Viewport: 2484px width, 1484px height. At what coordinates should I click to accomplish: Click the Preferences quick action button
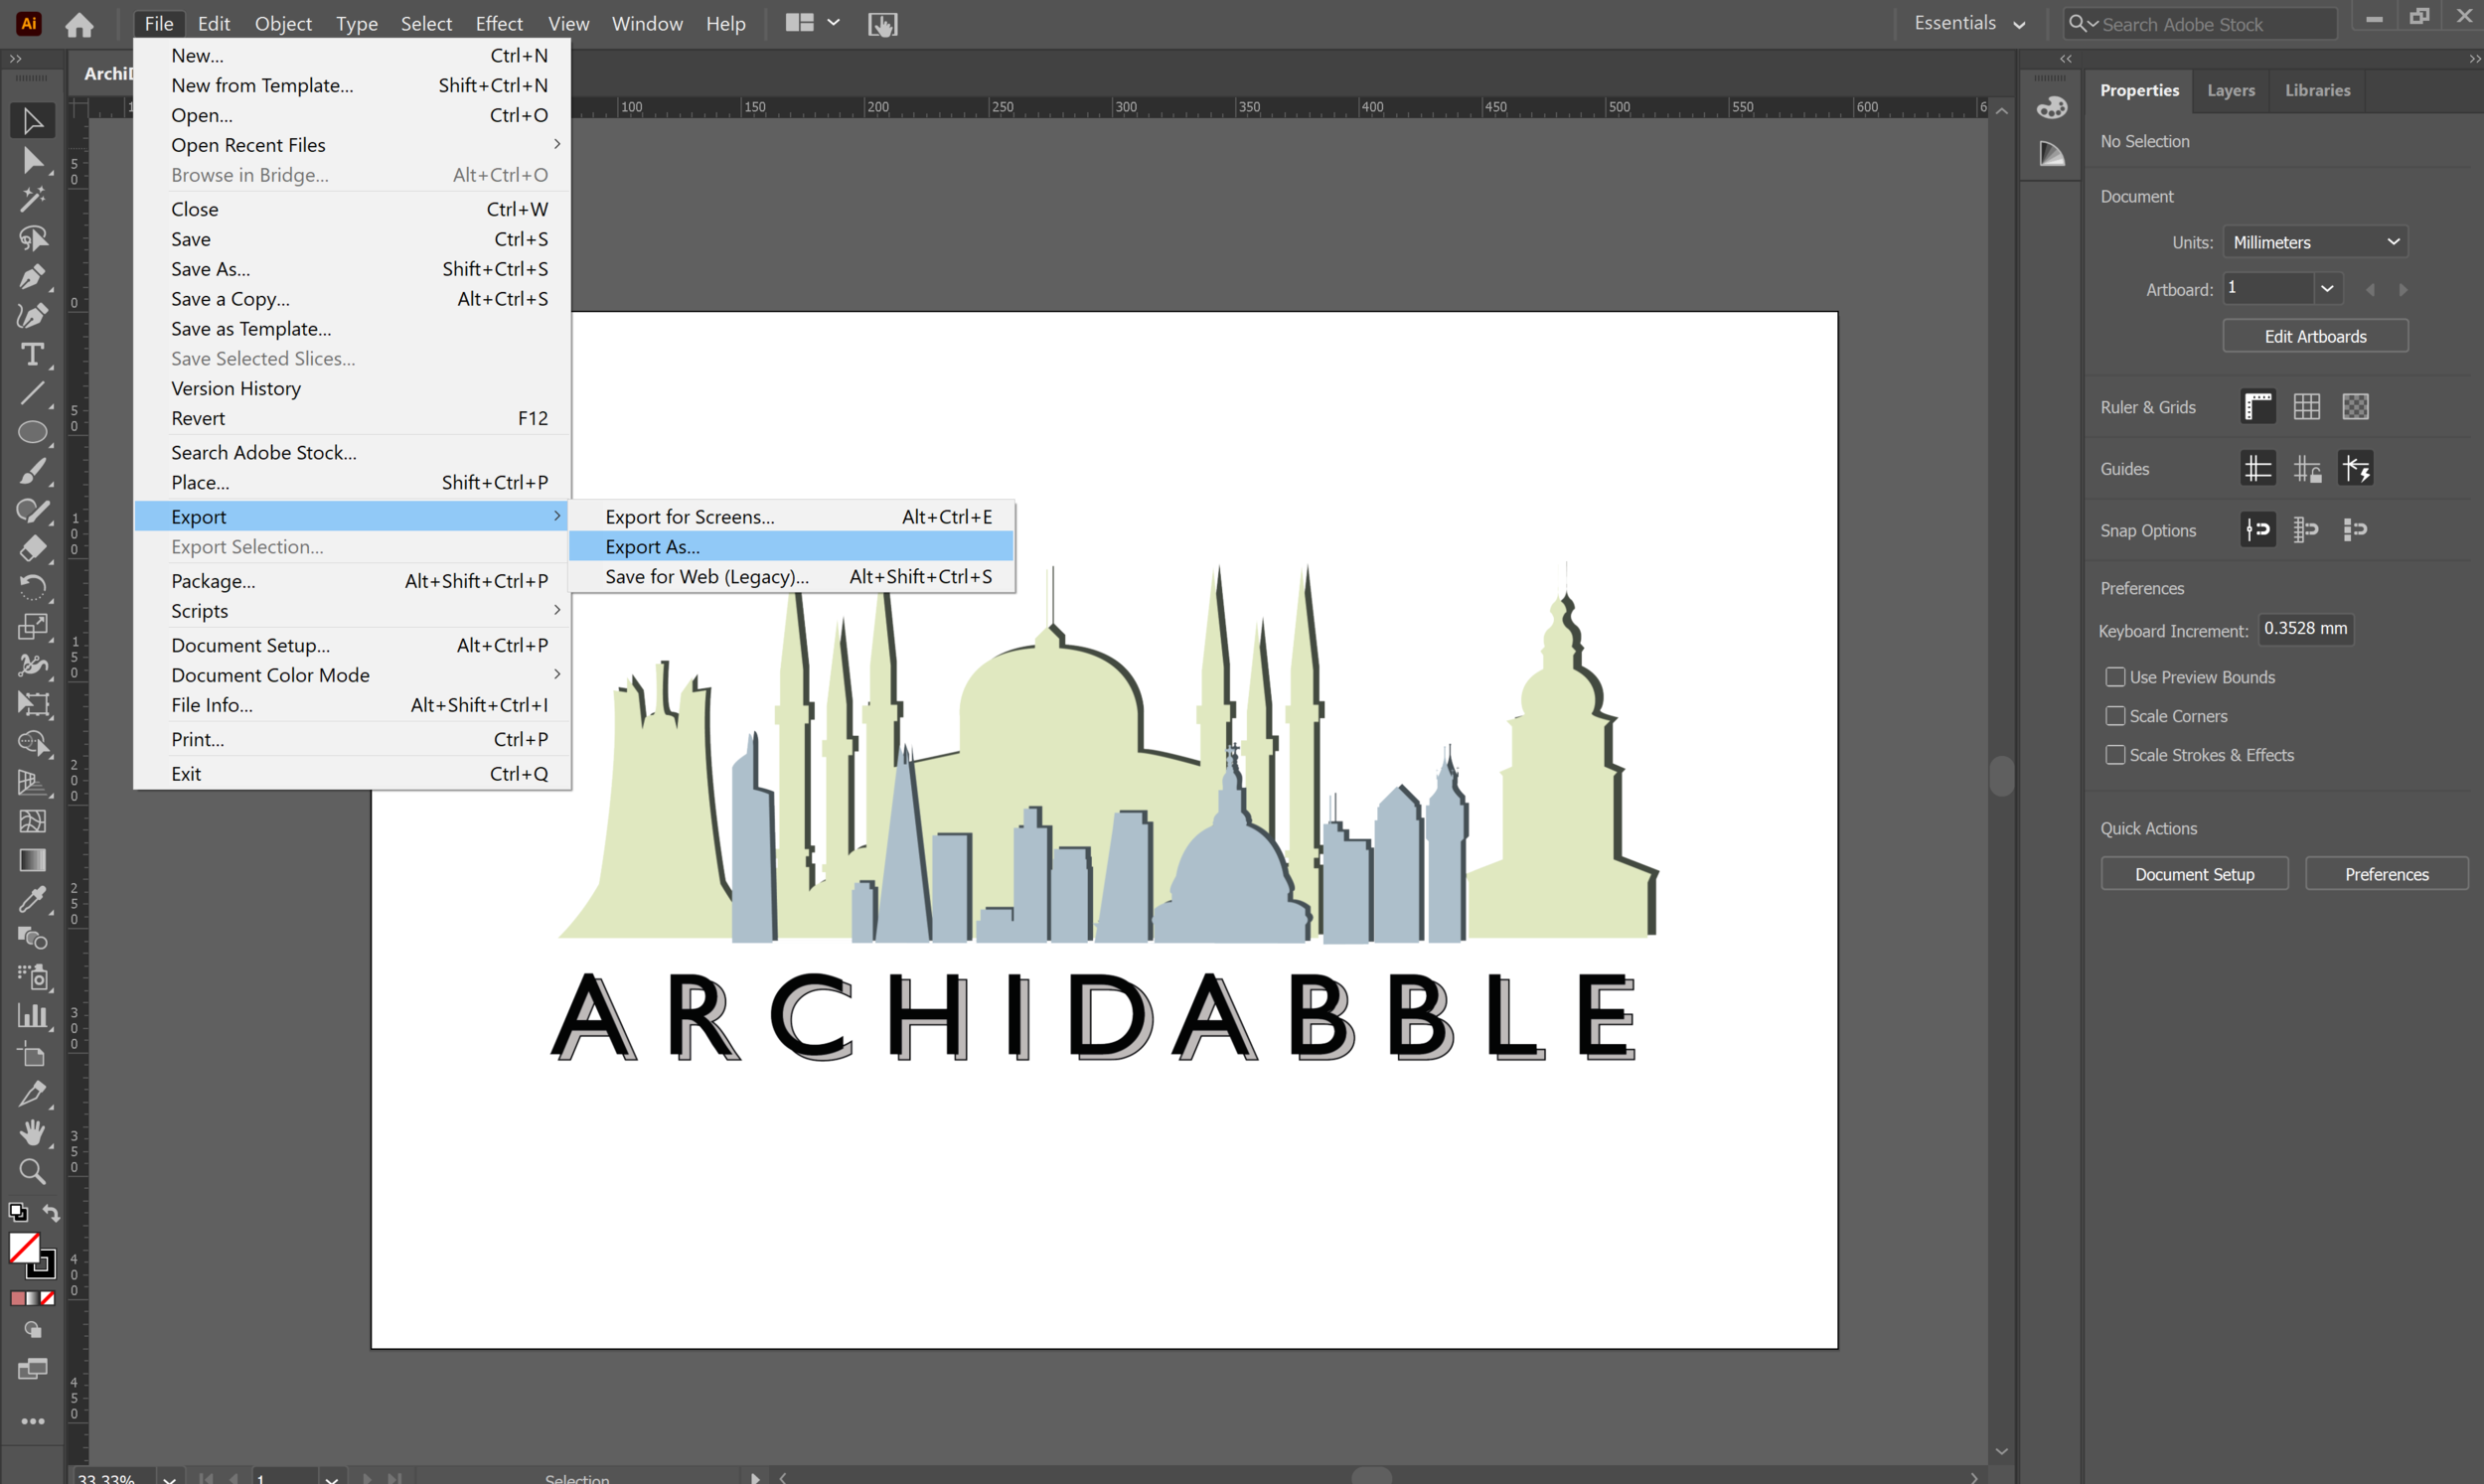coord(2386,874)
